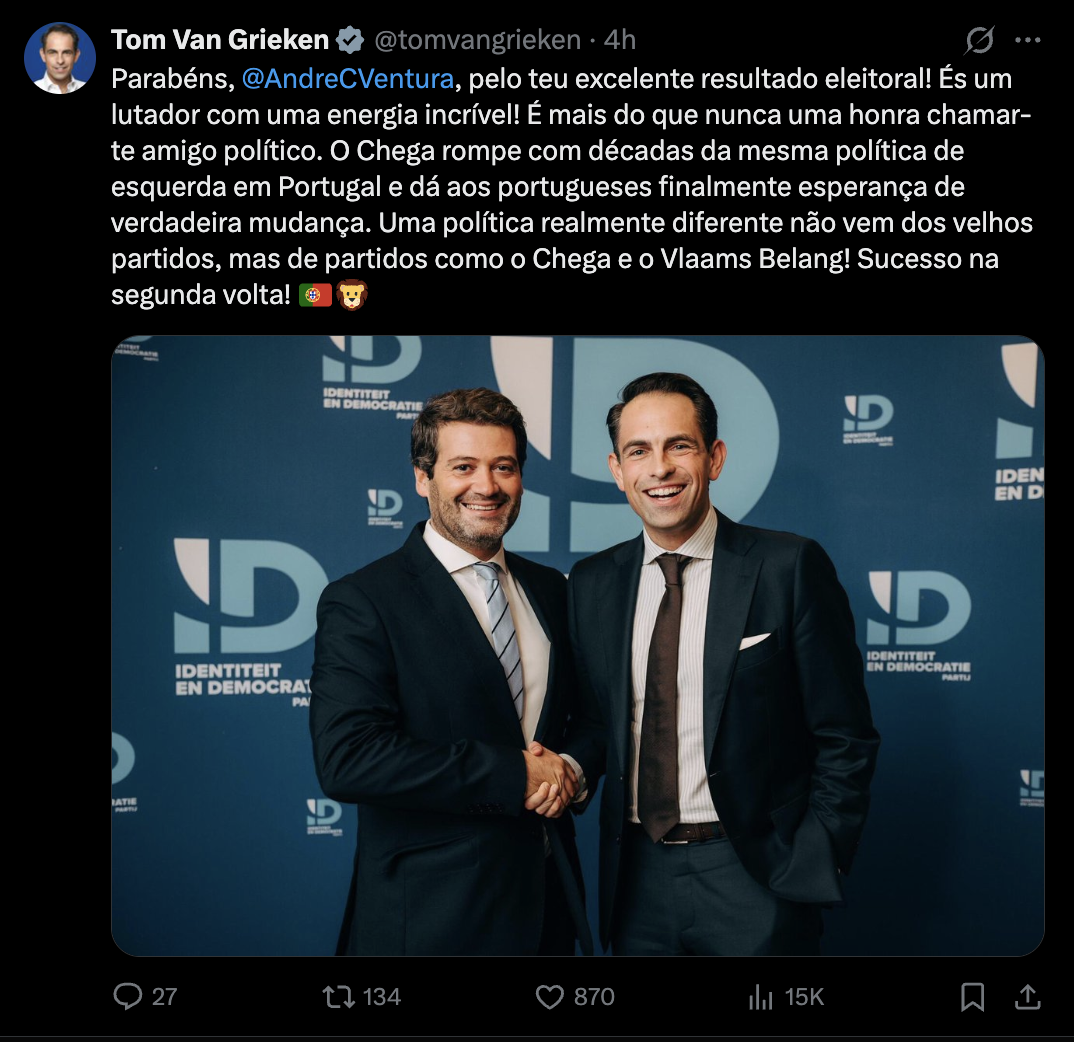Click the Tom Van Grieken display name
This screenshot has width=1074, height=1042.
220,40
